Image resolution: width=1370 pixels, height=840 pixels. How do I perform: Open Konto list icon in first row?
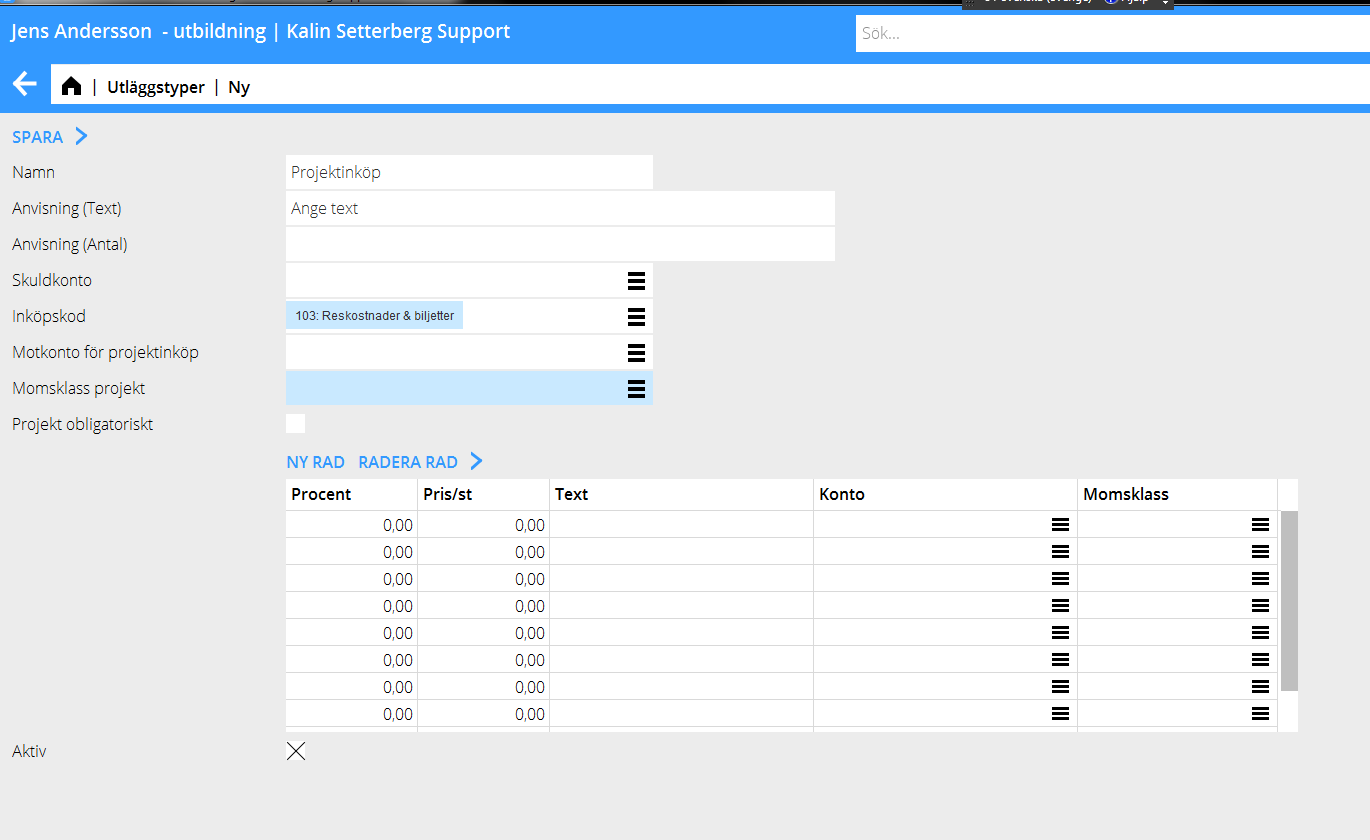pyautogui.click(x=1060, y=525)
